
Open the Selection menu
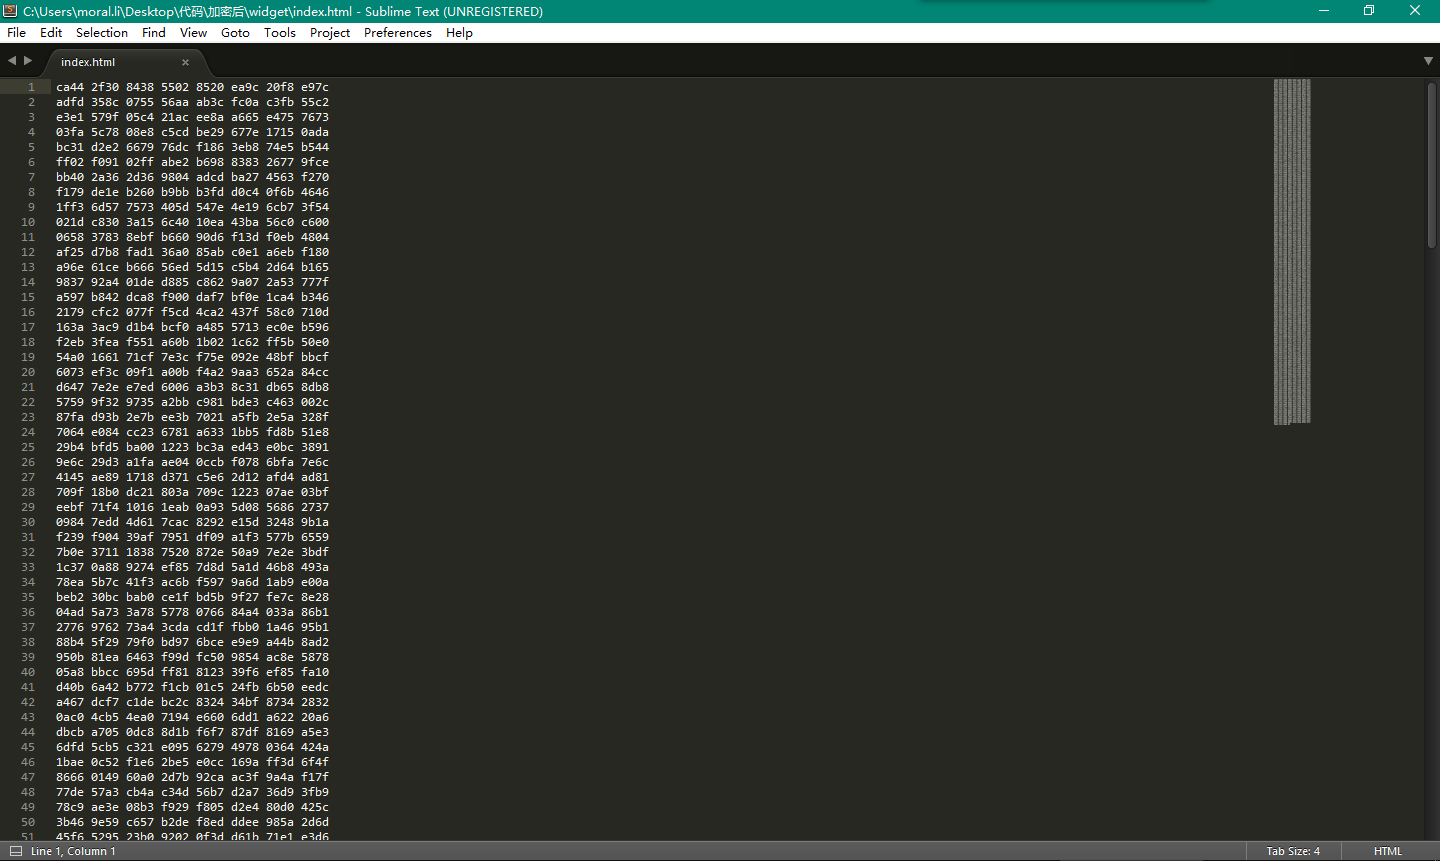point(102,33)
